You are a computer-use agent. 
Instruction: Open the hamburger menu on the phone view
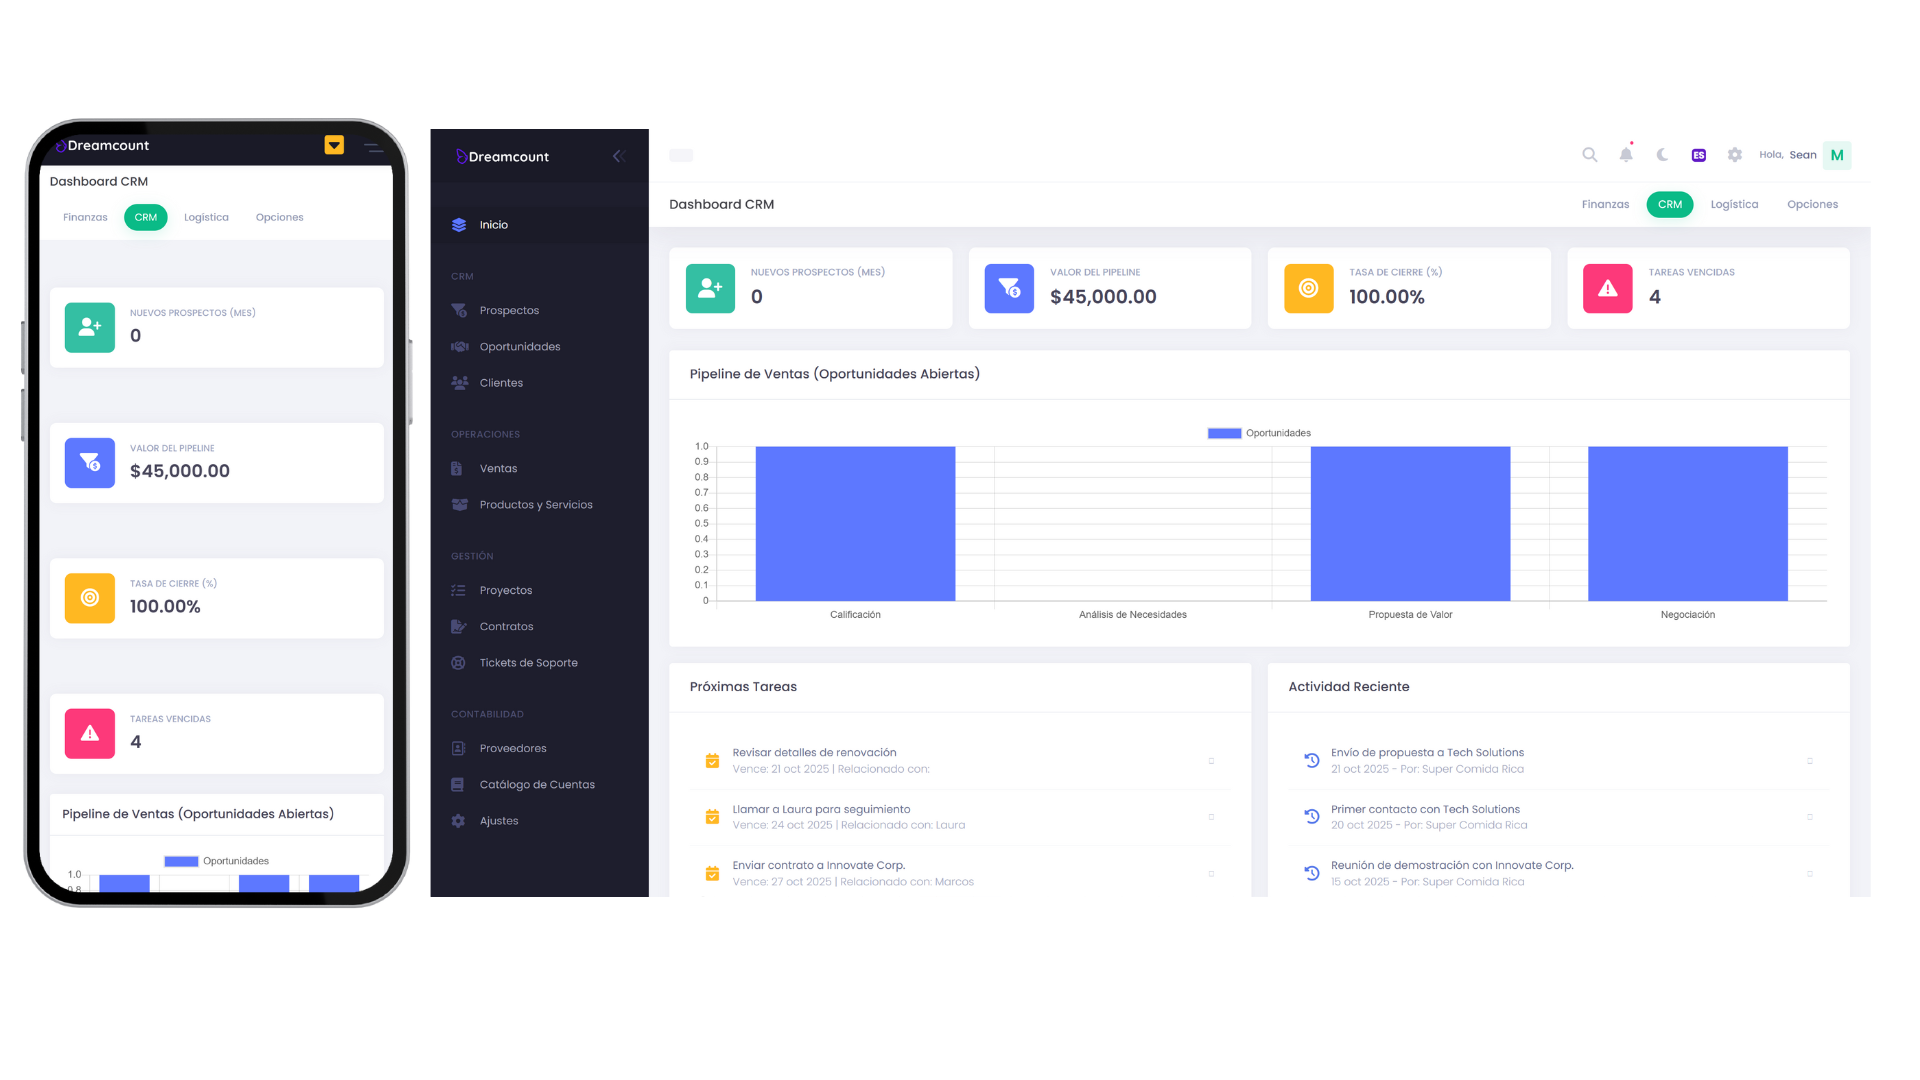click(x=373, y=146)
